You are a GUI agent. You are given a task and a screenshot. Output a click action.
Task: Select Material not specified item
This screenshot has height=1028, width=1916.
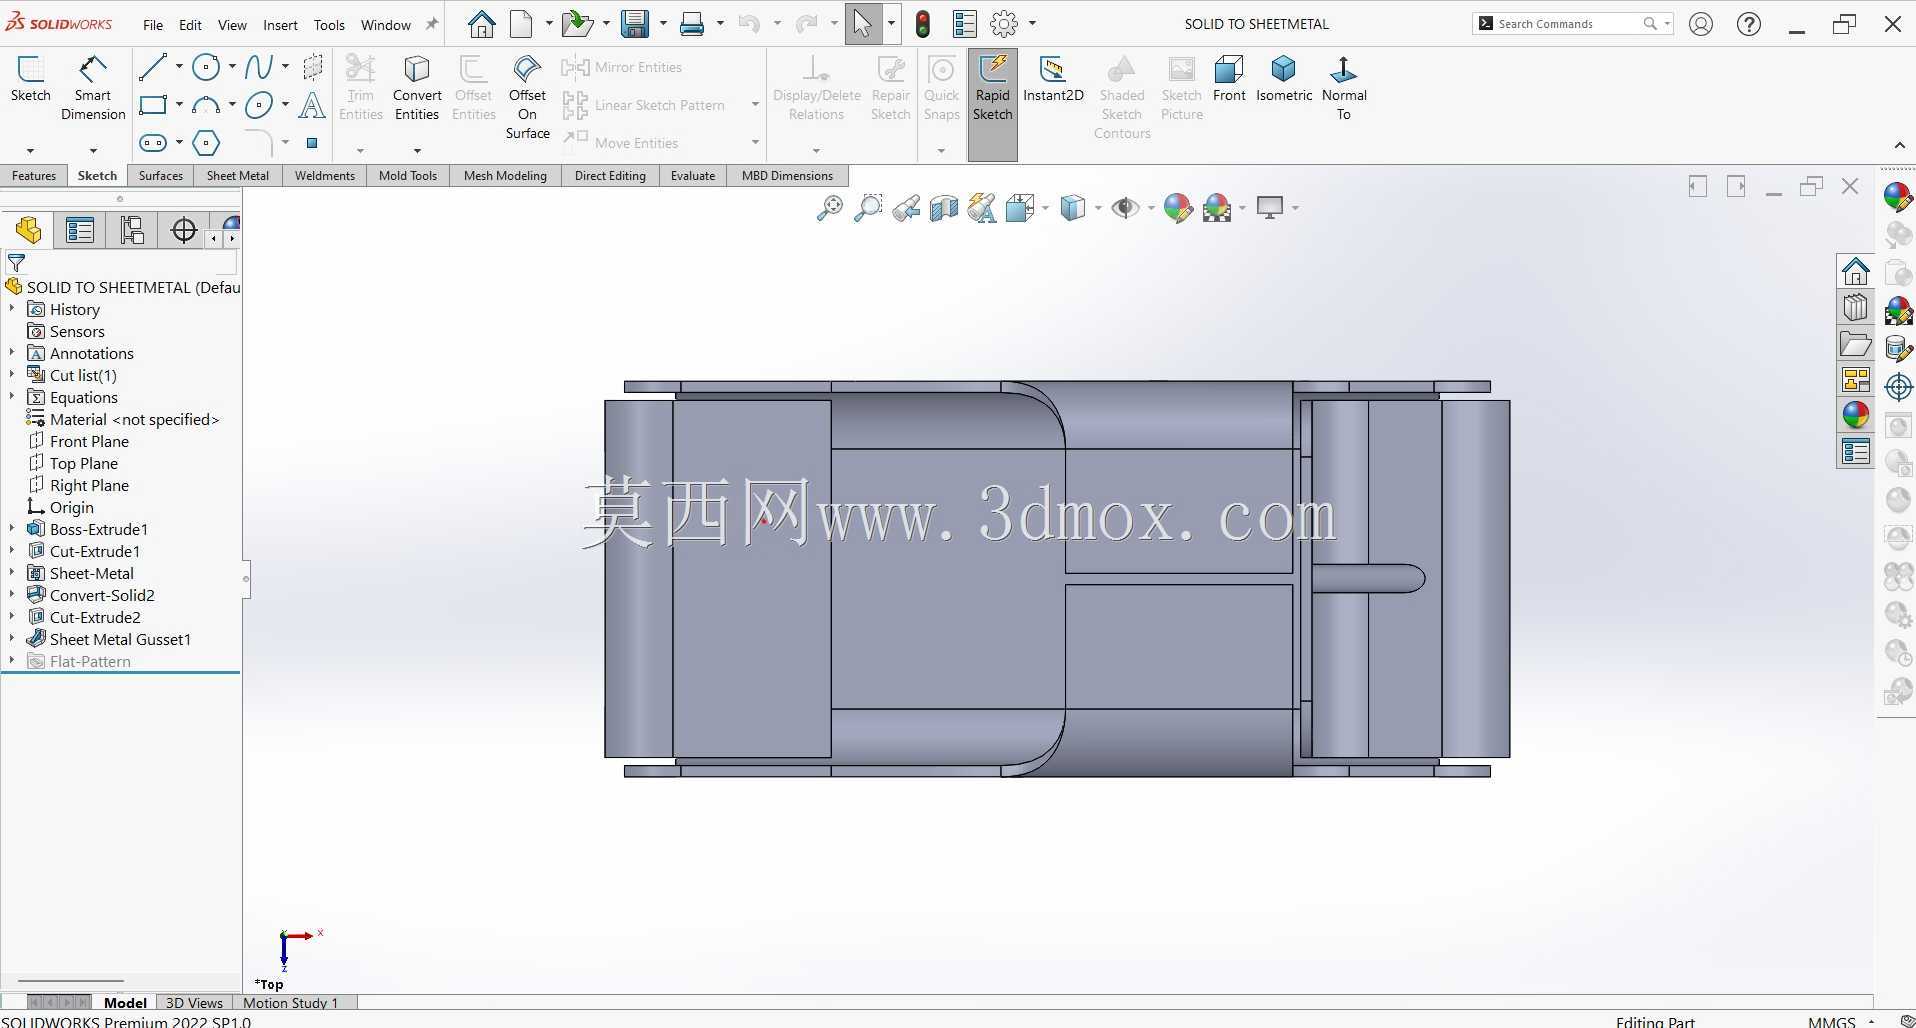[x=134, y=419]
